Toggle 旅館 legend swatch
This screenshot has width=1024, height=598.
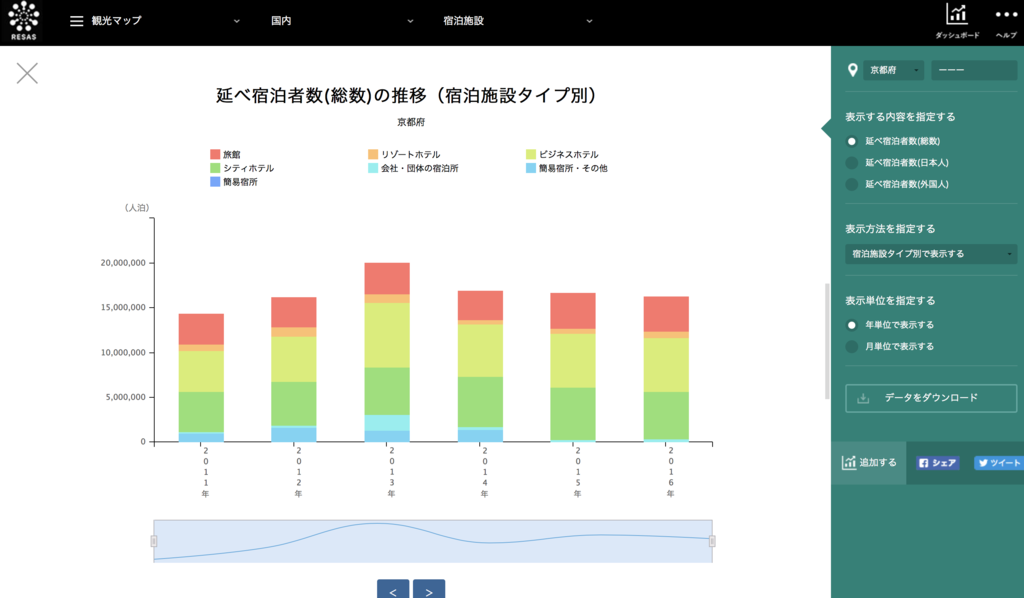(215, 154)
